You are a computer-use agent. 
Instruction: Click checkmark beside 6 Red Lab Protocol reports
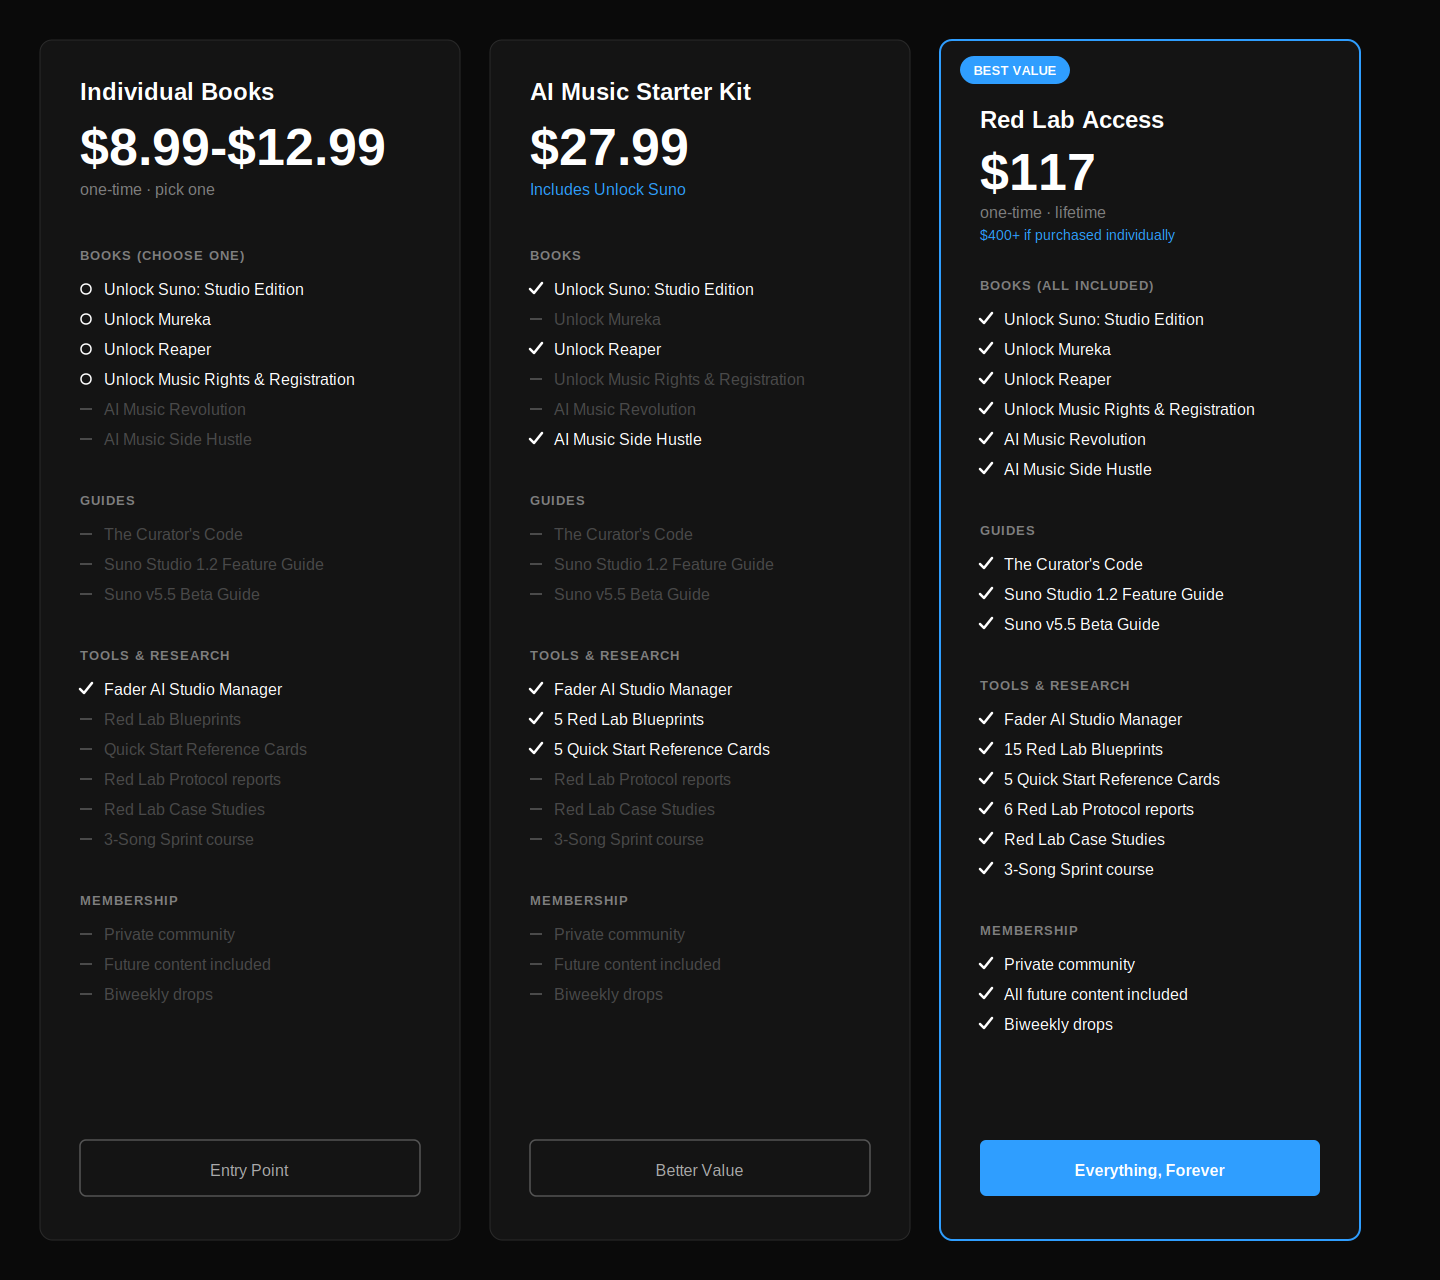tap(986, 808)
